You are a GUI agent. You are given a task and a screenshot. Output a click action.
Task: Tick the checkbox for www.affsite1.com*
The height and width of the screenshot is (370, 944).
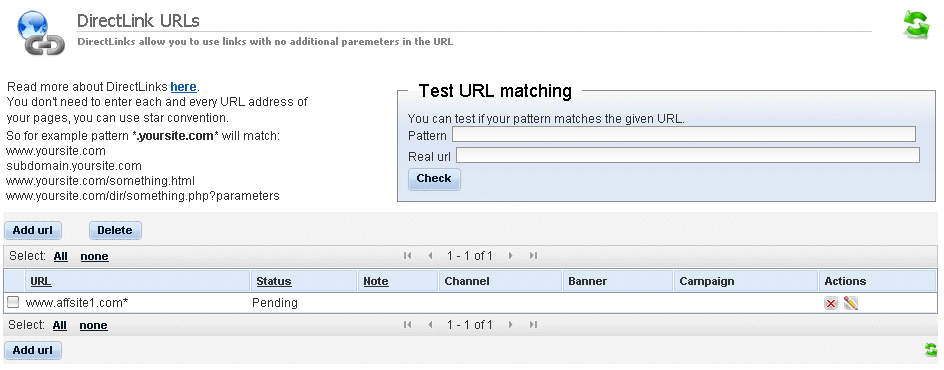coord(13,303)
